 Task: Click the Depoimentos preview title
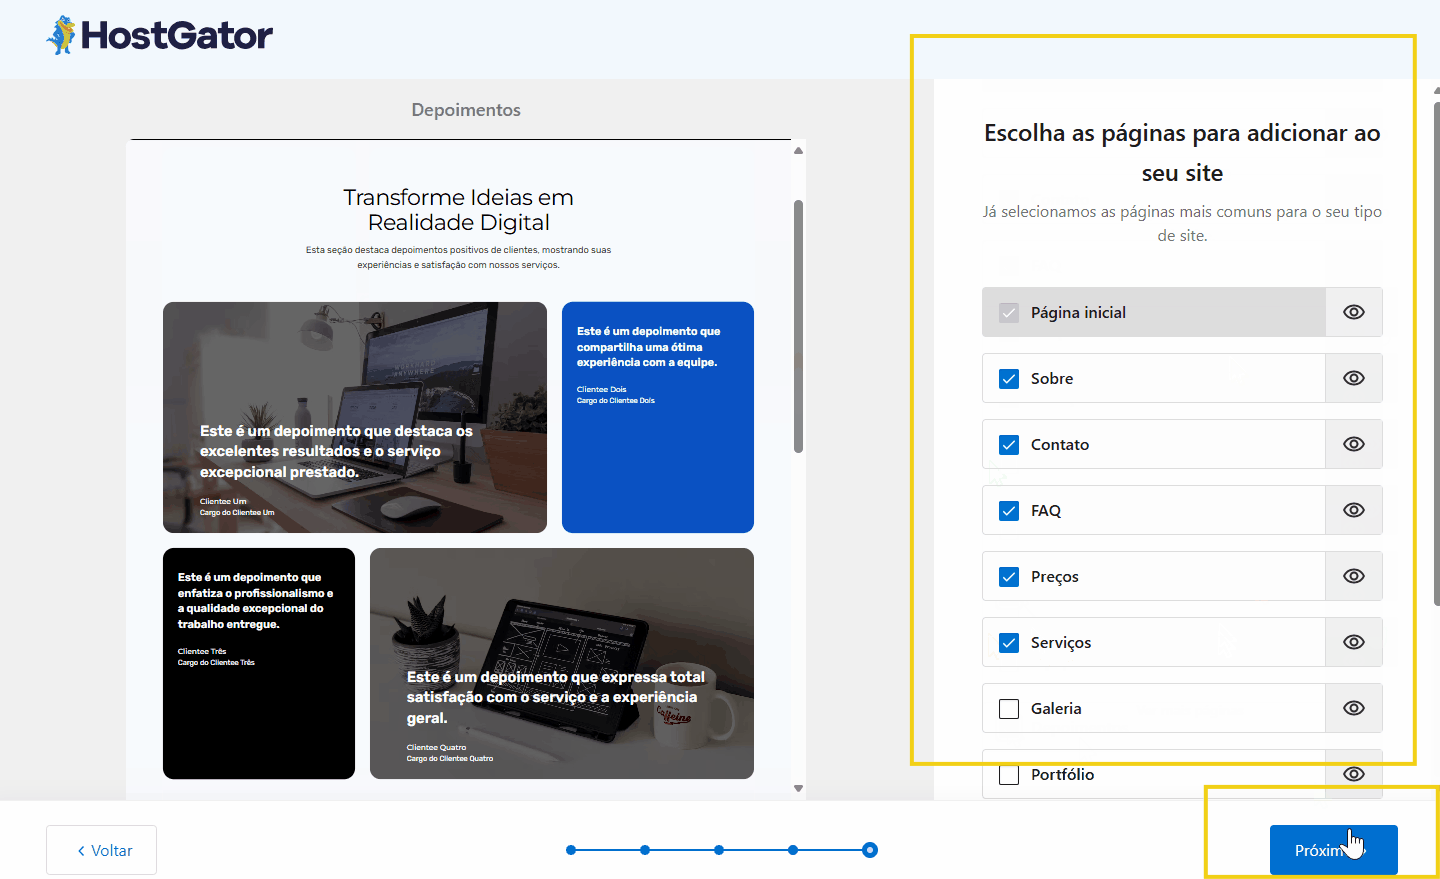(466, 110)
